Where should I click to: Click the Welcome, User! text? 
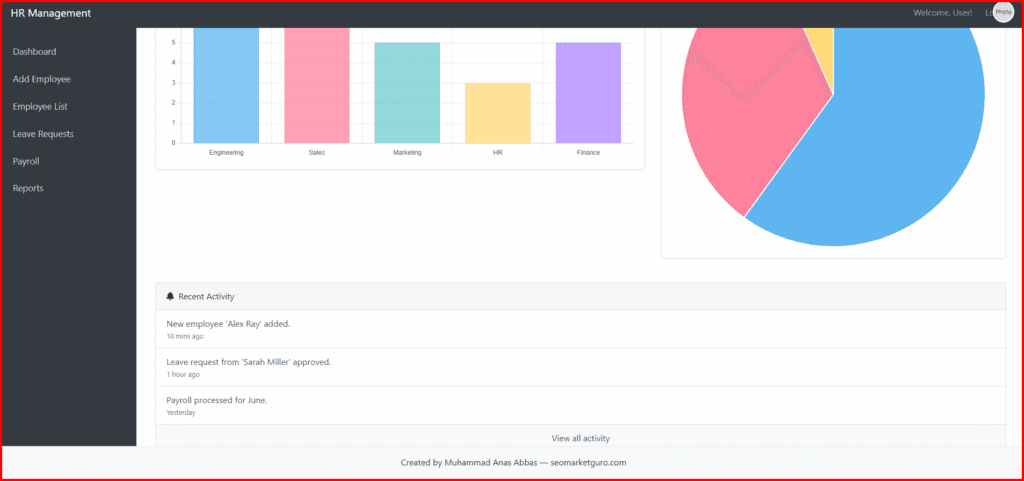(942, 13)
